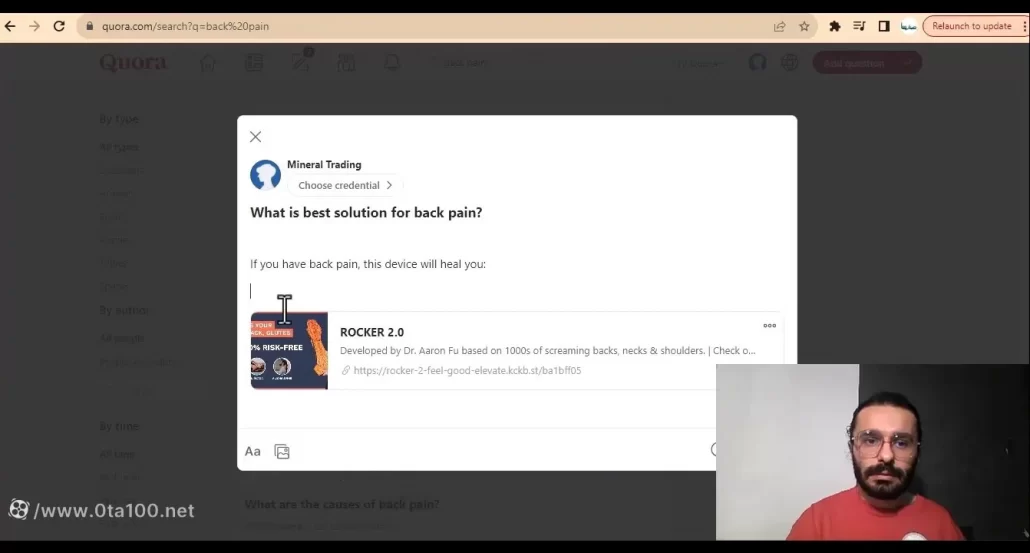Open the Chrome three-dot menu
Image resolution: width=1030 pixels, height=553 pixels.
click(x=1022, y=27)
